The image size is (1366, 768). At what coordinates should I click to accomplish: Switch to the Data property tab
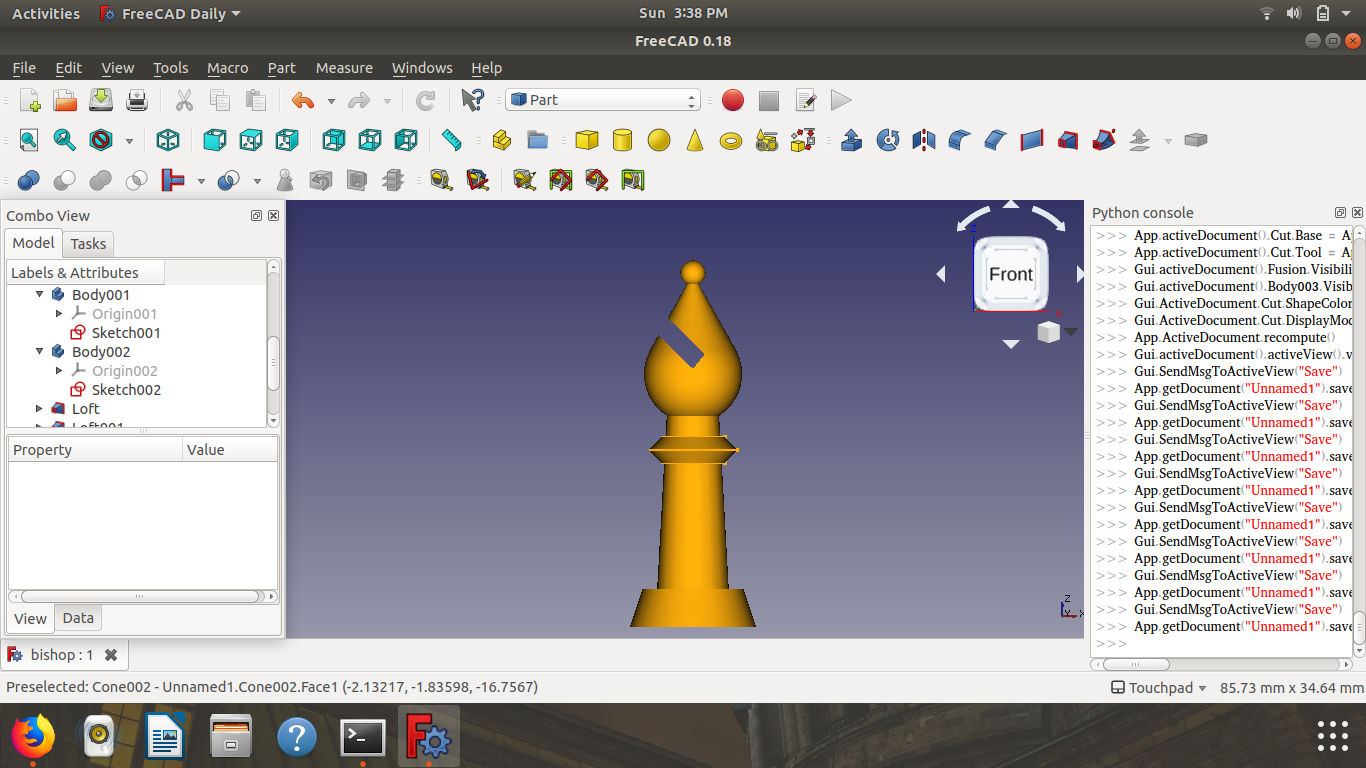click(78, 618)
